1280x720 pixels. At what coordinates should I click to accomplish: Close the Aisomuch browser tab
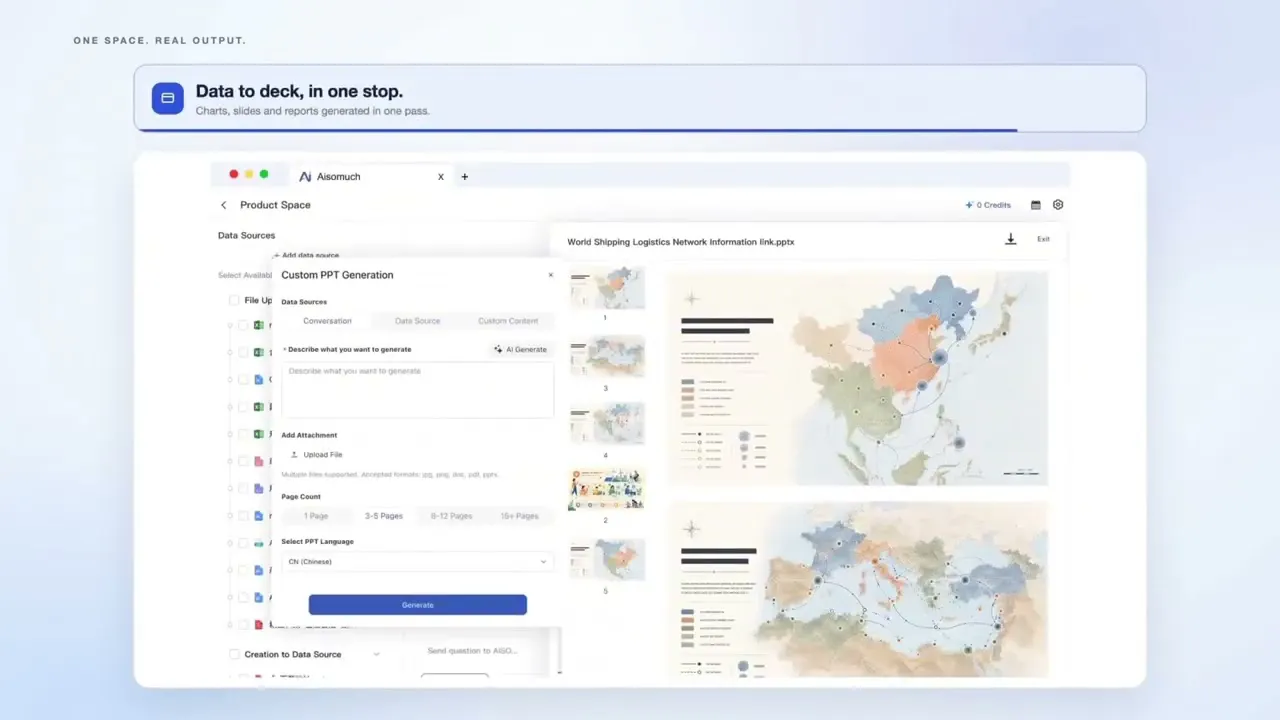[x=441, y=177]
